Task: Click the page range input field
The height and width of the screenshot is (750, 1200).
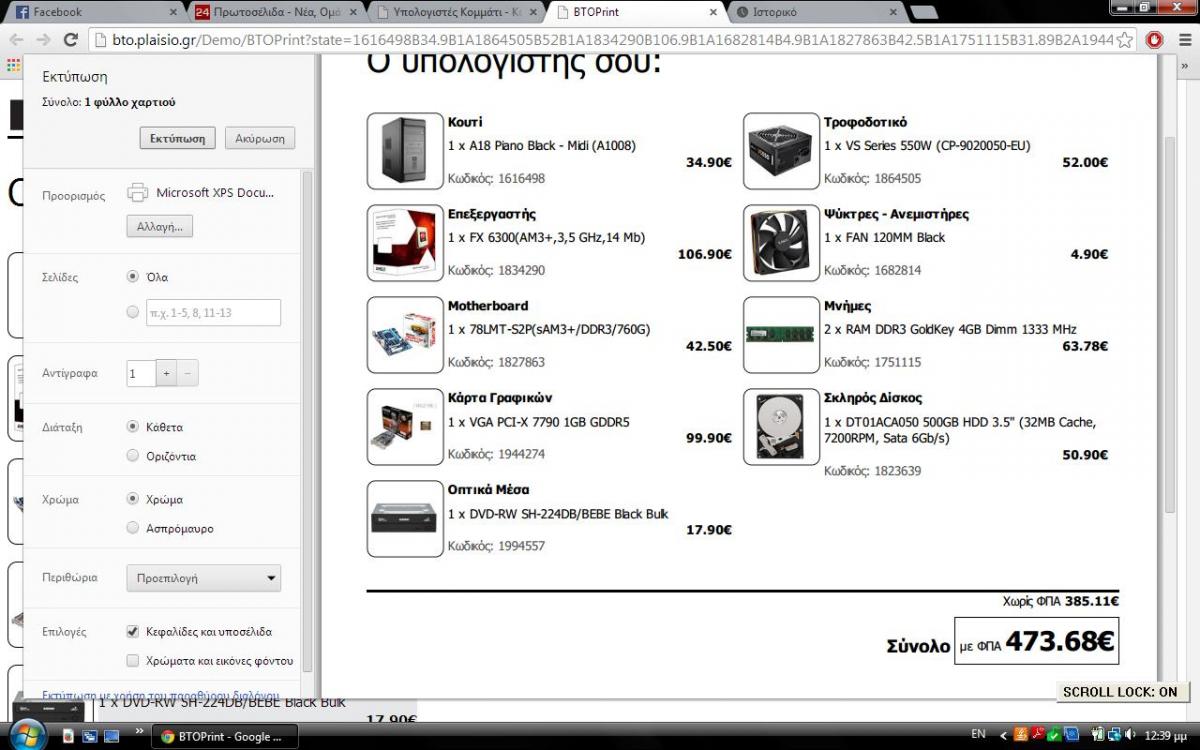Action: coord(213,312)
